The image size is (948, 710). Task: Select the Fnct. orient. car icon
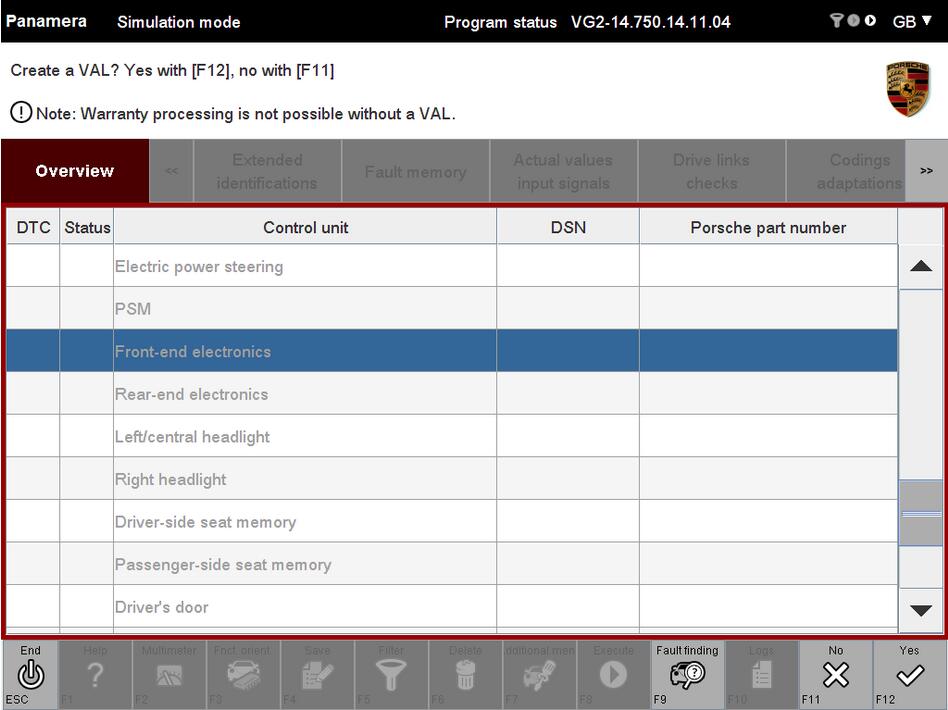[x=243, y=674]
